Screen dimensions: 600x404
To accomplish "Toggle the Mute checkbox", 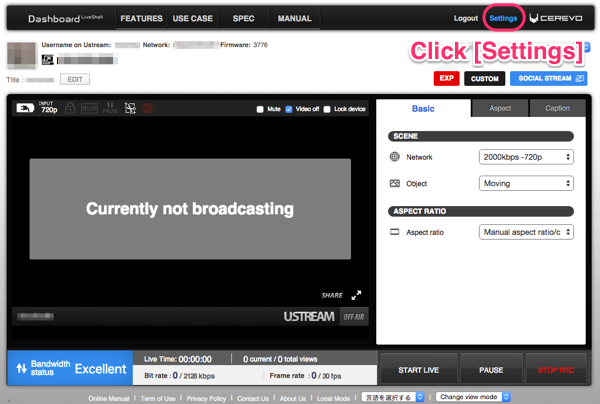I will pos(260,109).
